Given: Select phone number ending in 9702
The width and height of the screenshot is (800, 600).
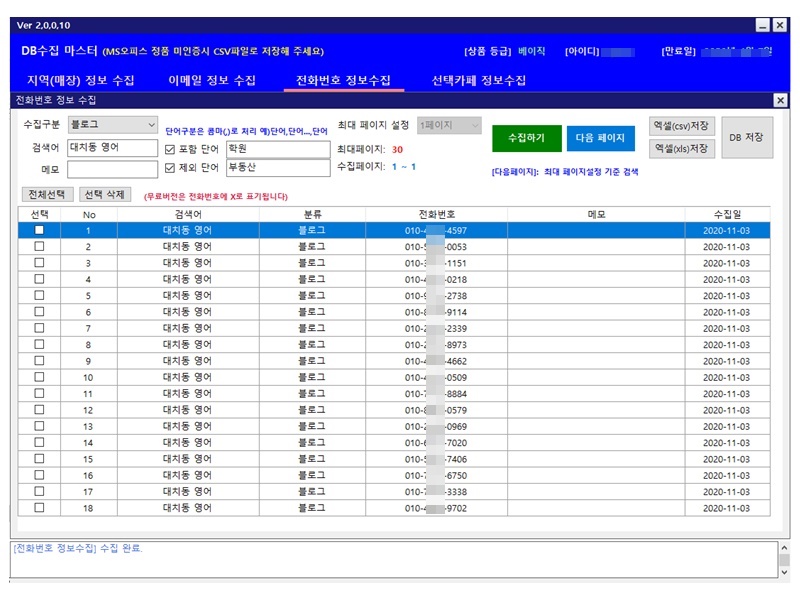Looking at the screenshot, I should click(x=436, y=508).
